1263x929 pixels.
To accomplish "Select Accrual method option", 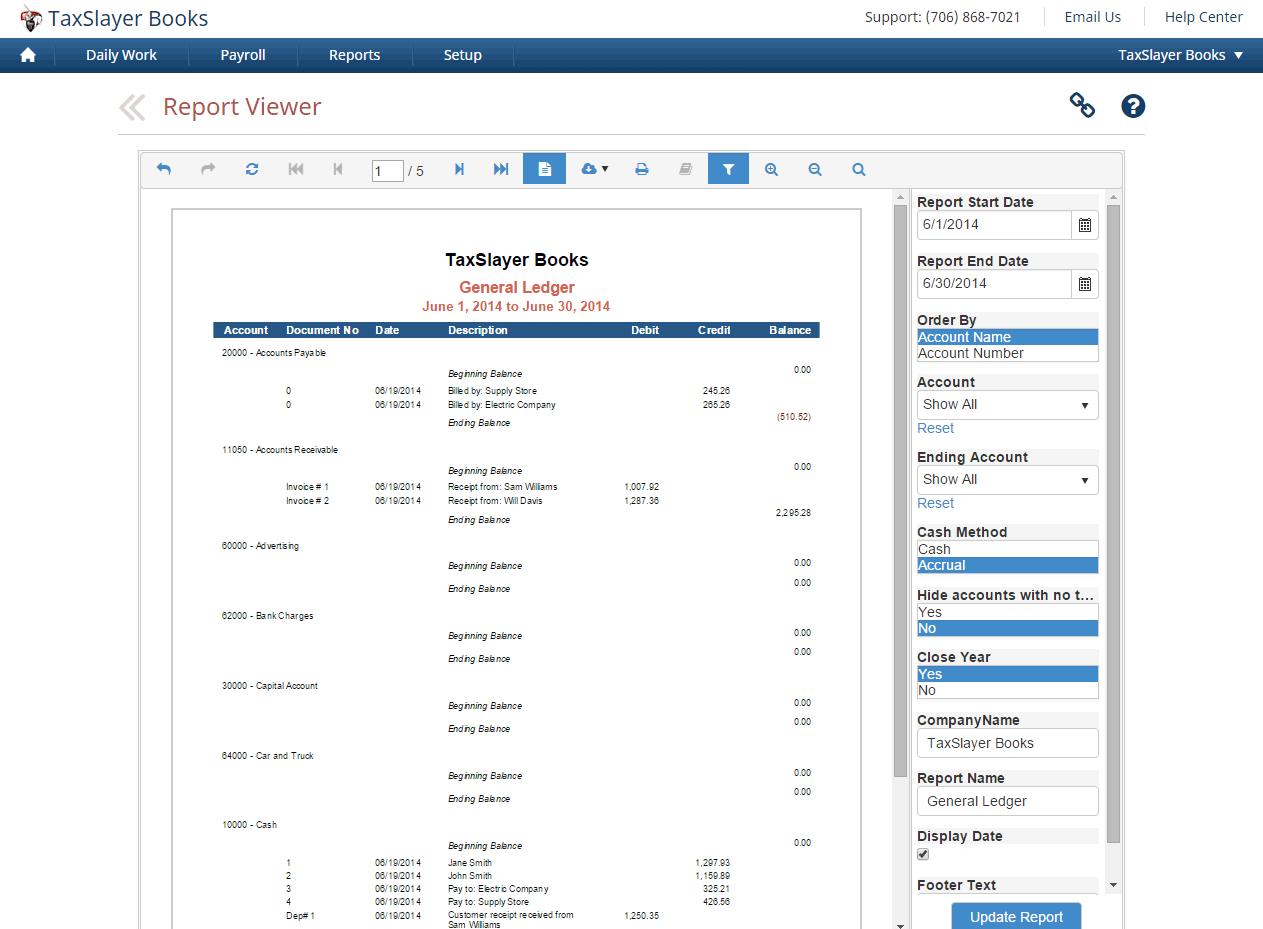I will [1008, 565].
